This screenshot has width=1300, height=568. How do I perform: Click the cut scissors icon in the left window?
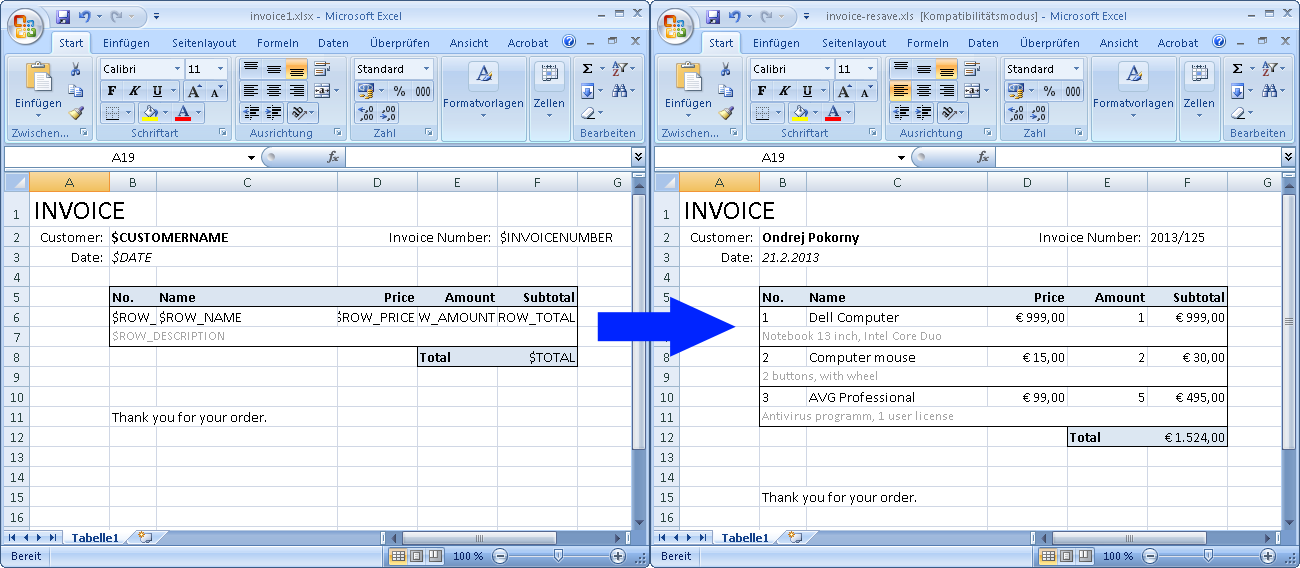point(75,69)
